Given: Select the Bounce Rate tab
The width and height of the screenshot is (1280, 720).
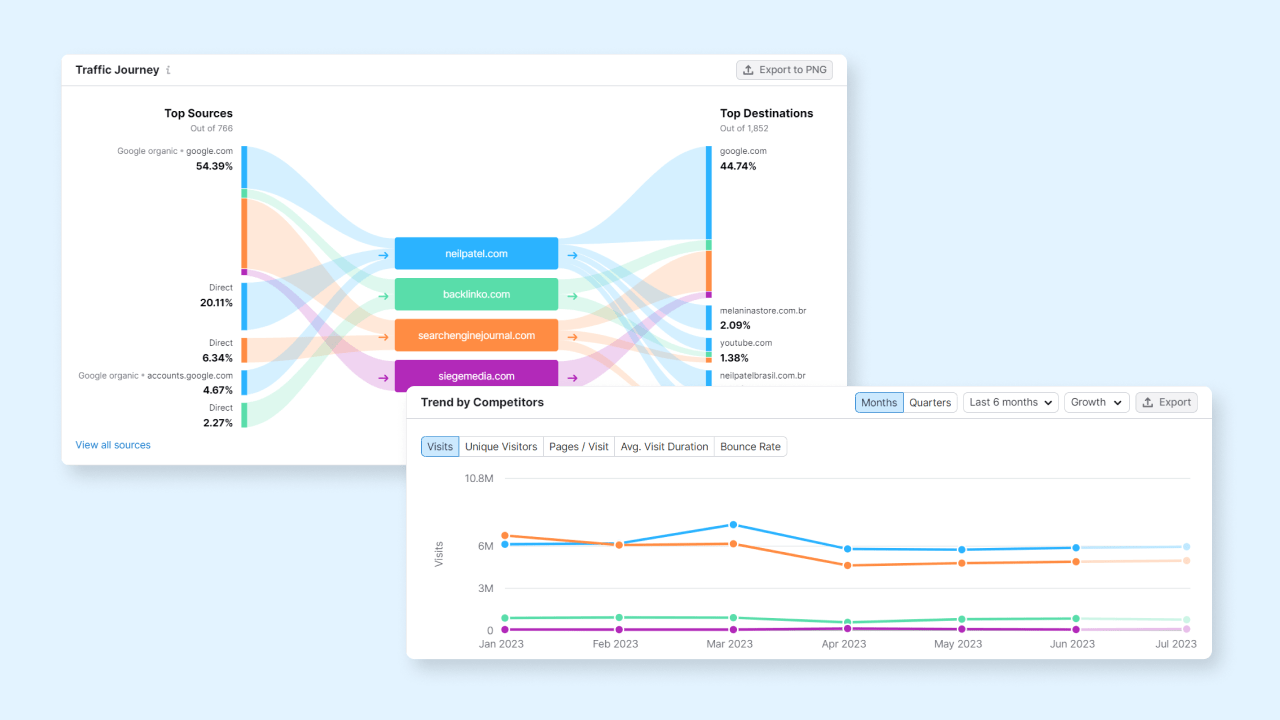Looking at the screenshot, I should [x=750, y=447].
